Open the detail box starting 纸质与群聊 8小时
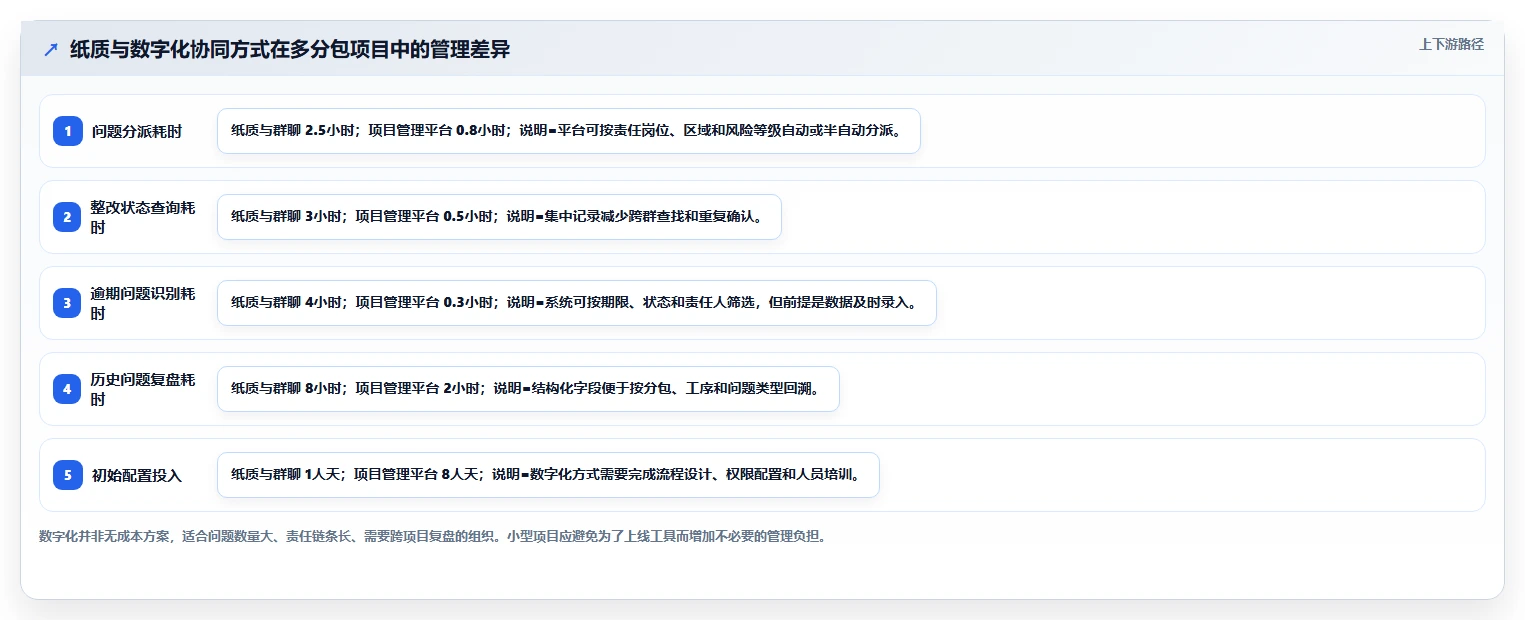This screenshot has width=1525, height=620. click(x=528, y=389)
